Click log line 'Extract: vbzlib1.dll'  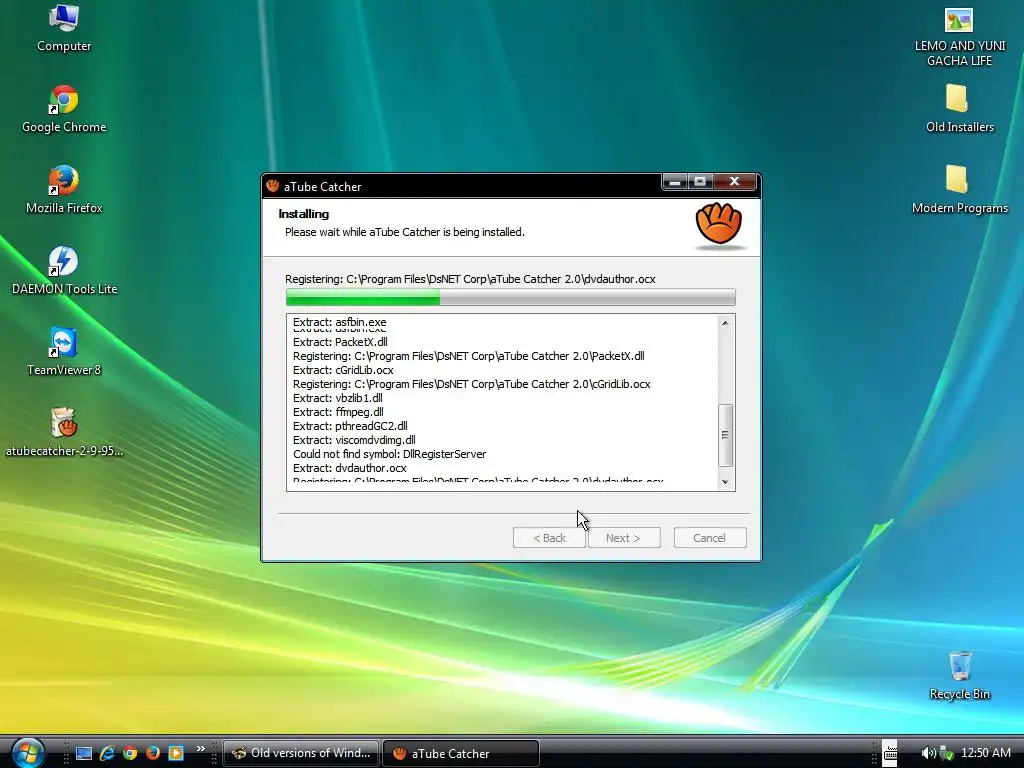pyautogui.click(x=338, y=398)
